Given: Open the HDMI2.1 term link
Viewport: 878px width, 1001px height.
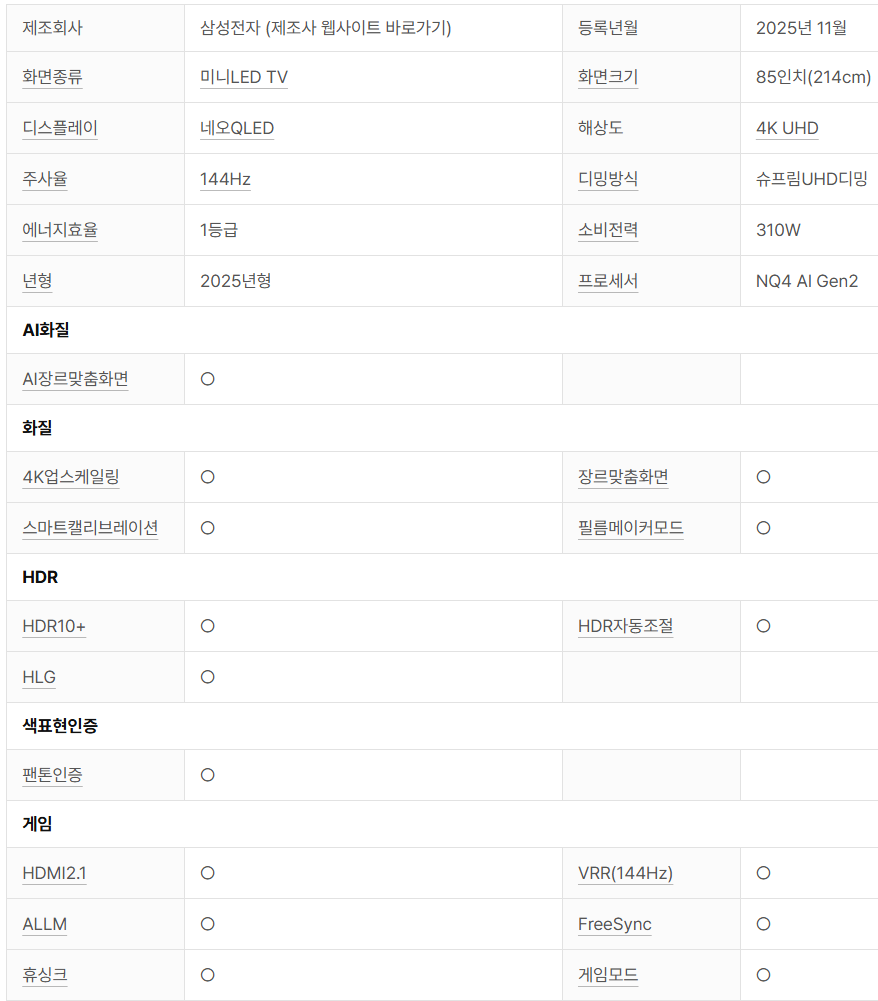Looking at the screenshot, I should pos(54,873).
